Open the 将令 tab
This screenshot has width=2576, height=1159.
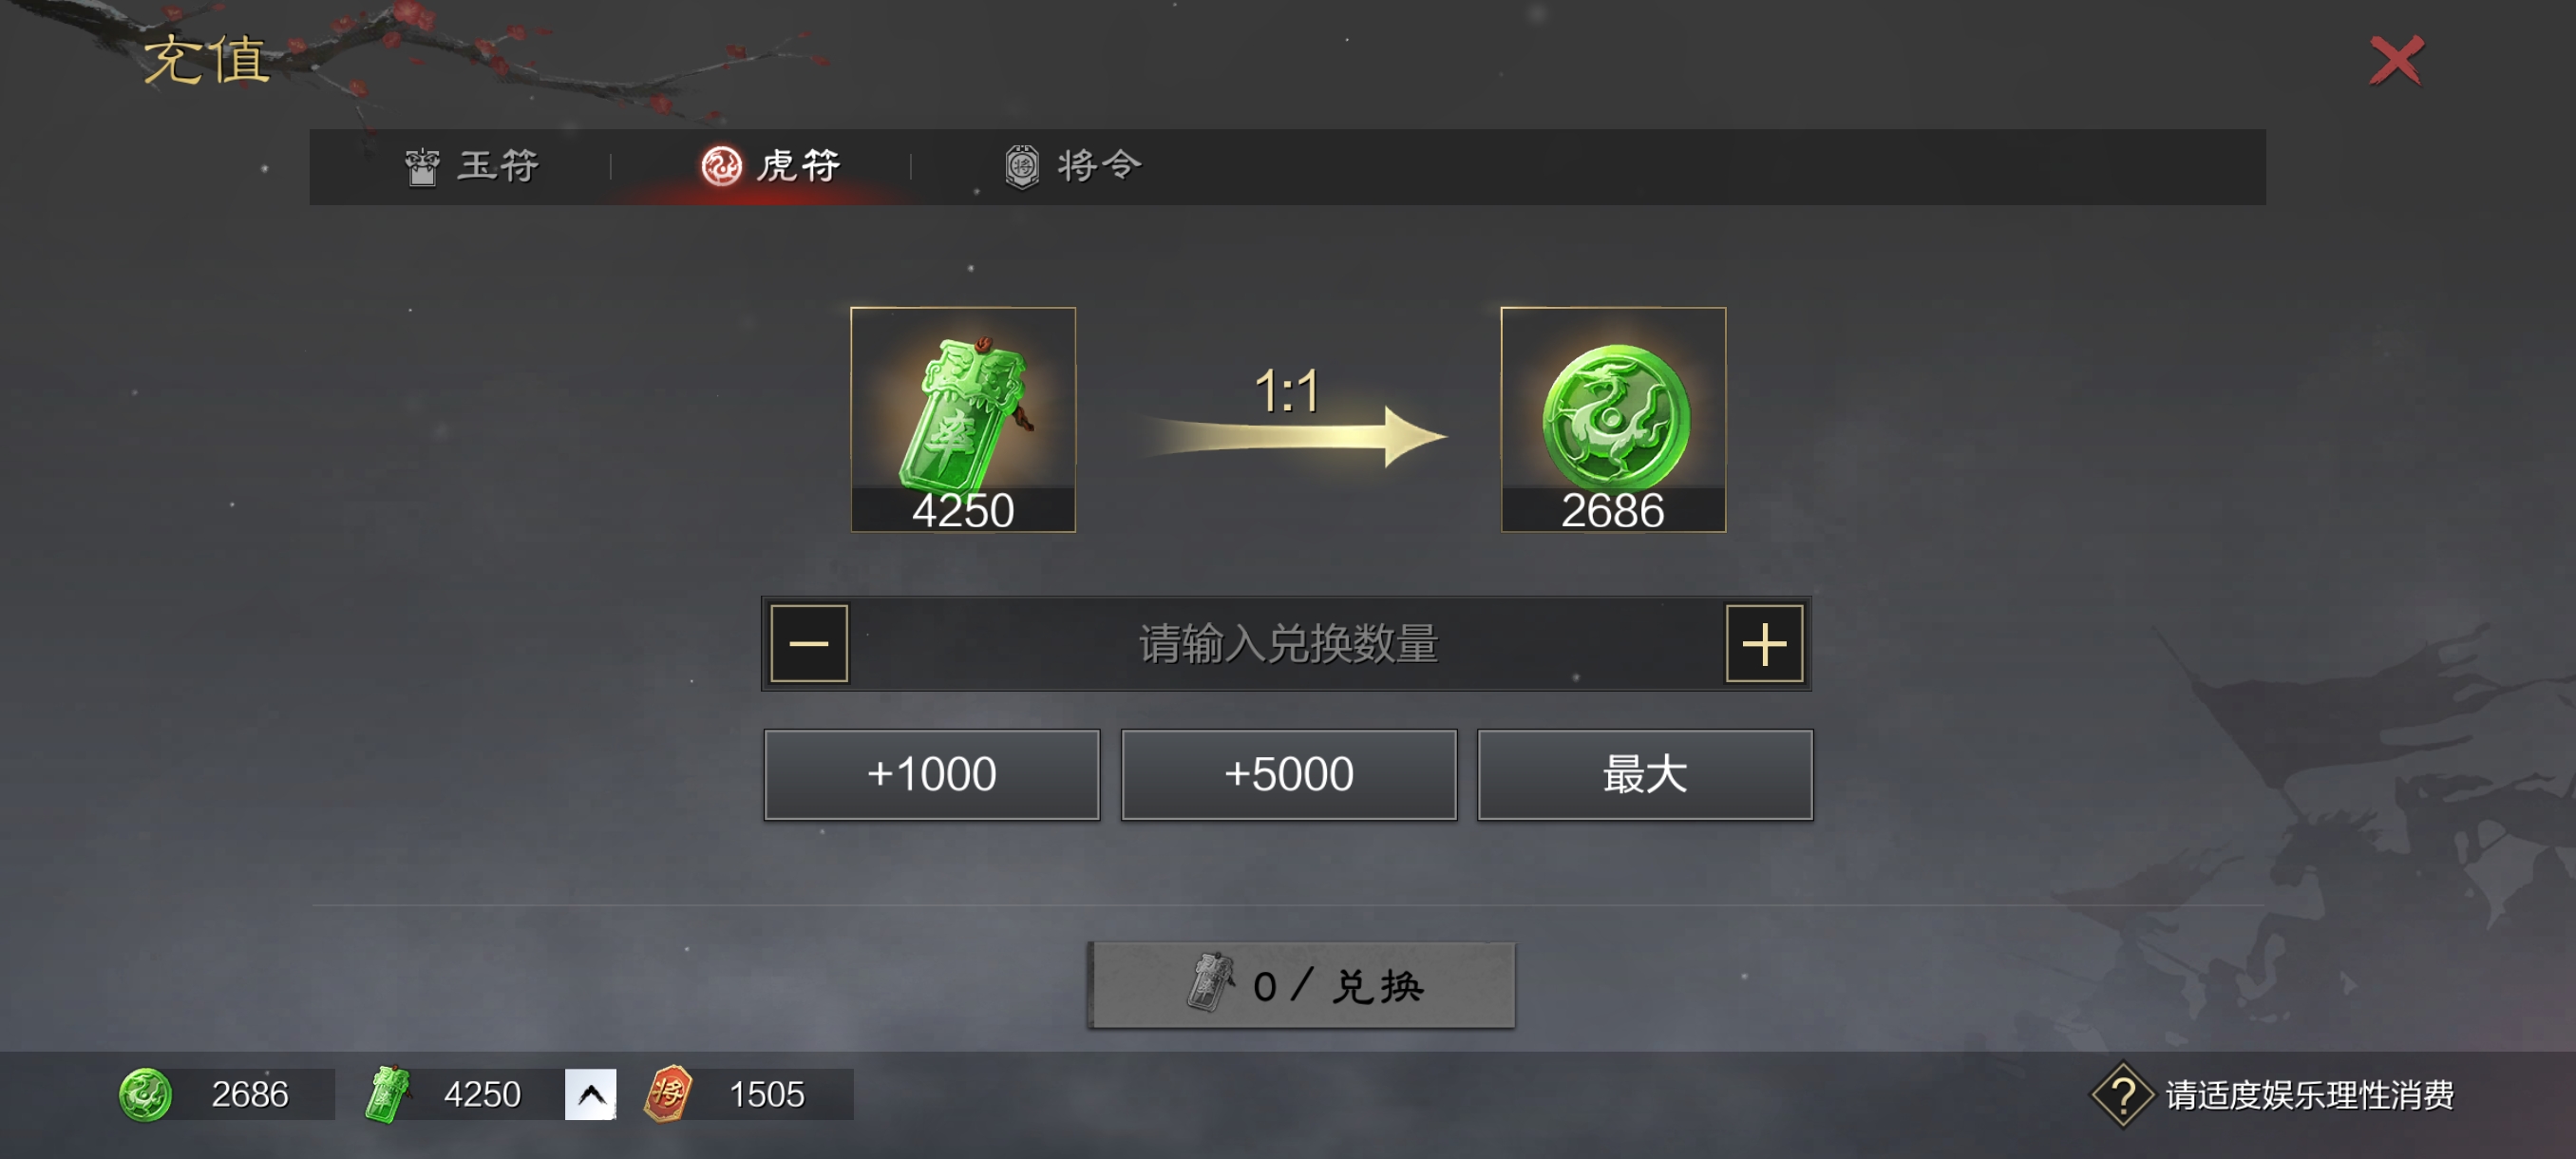point(1073,166)
